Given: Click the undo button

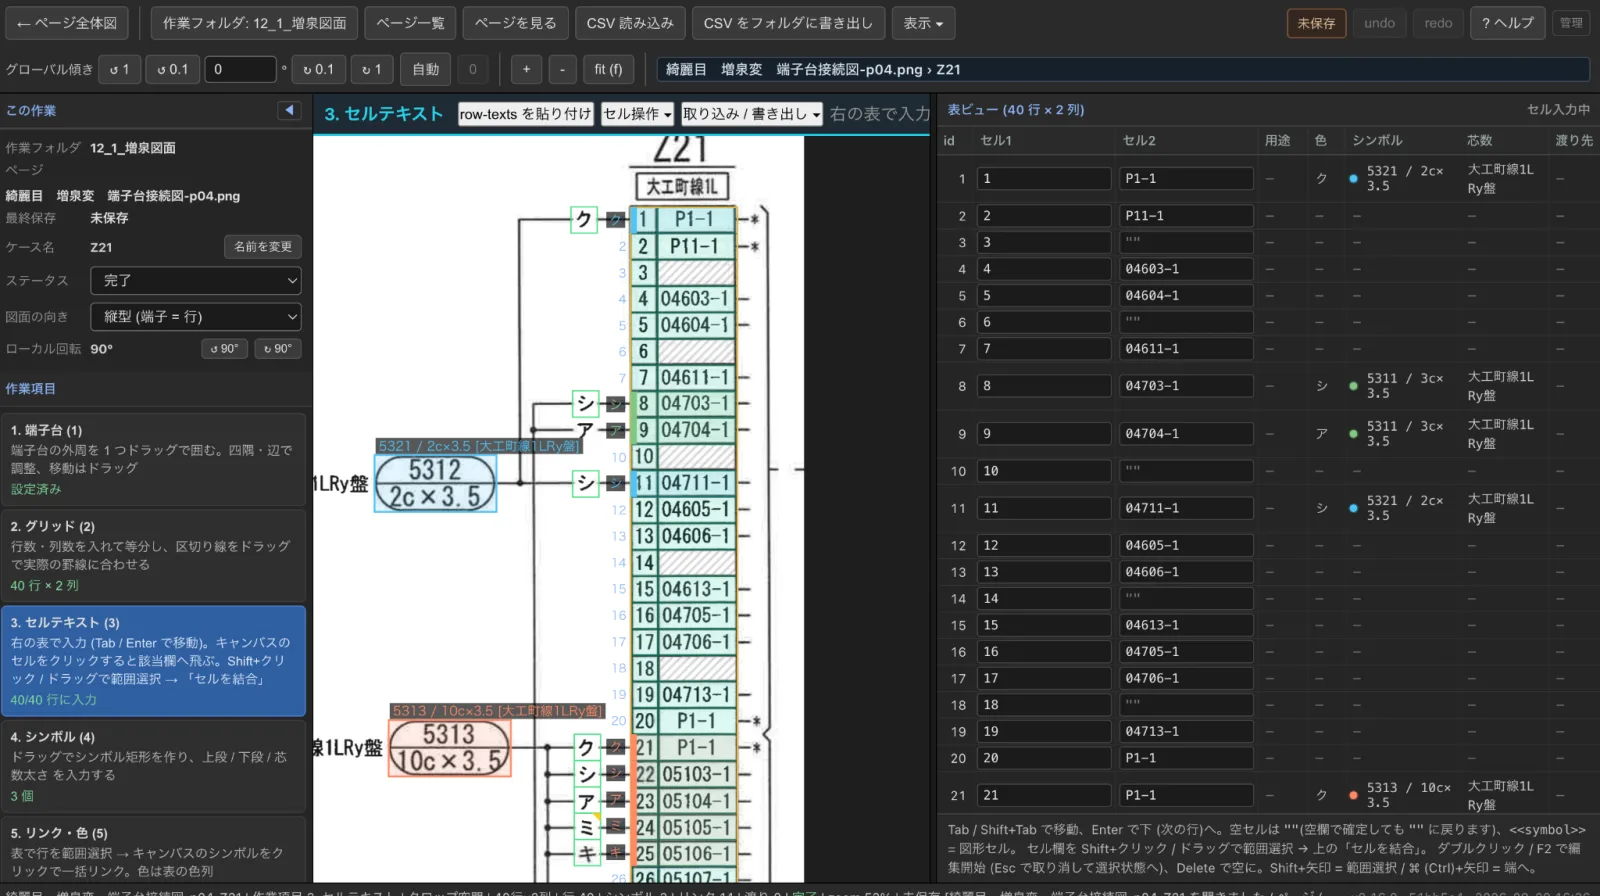Looking at the screenshot, I should click(1379, 23).
